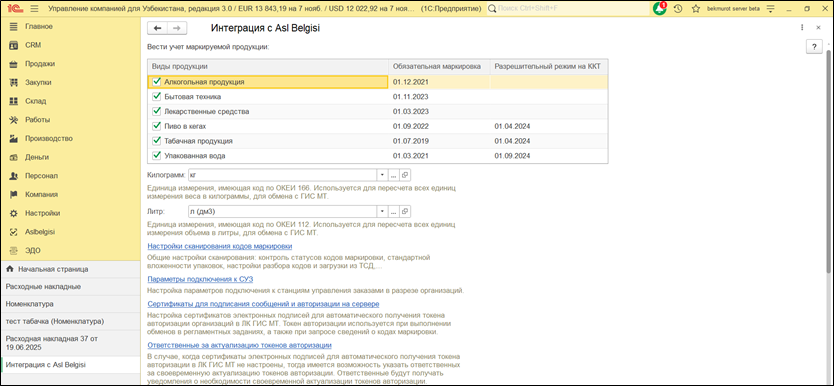Click the ЭДО section icon
This screenshot has height=386, width=834.
14,250
